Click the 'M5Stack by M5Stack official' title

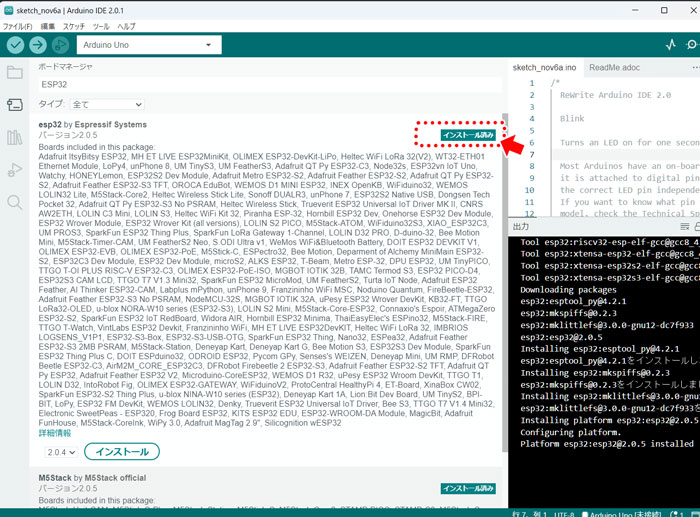tap(92, 478)
